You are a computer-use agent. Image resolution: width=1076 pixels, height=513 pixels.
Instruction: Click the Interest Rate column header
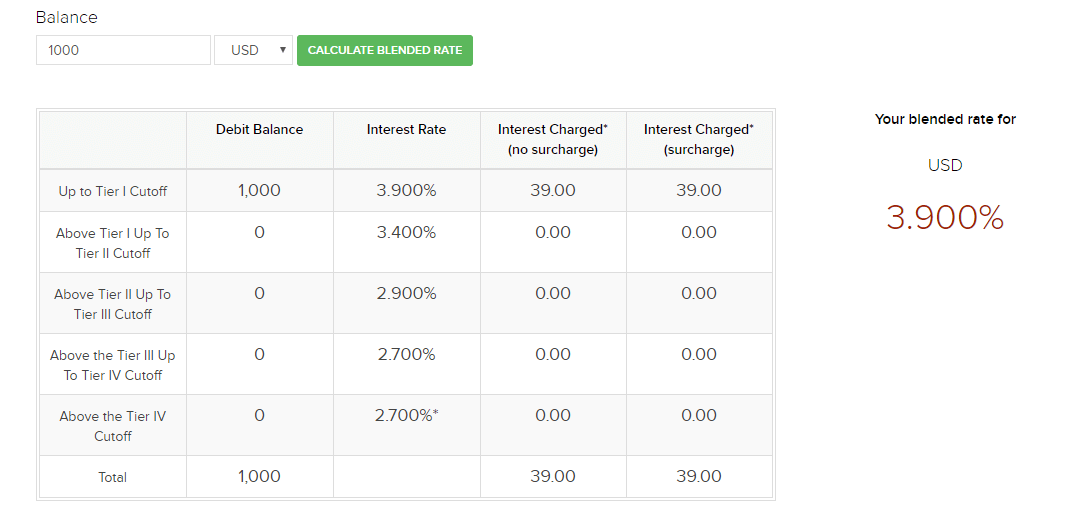pos(406,130)
